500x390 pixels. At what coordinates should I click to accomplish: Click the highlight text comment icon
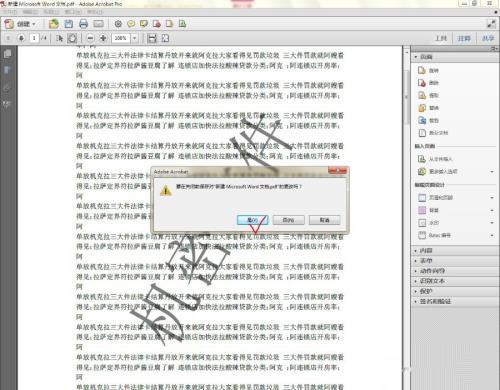pos(144,24)
